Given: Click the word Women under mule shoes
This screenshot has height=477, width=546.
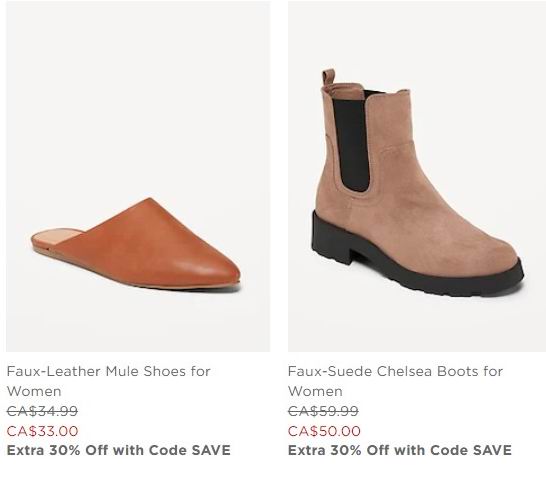Looking at the screenshot, I should coord(34,391).
